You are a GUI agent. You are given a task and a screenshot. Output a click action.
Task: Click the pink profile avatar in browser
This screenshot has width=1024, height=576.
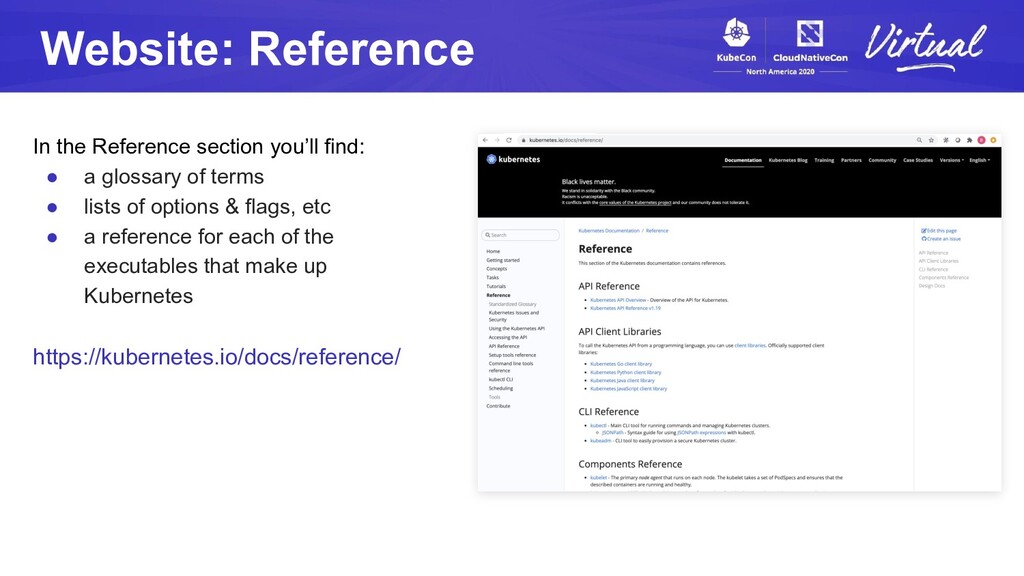981,140
